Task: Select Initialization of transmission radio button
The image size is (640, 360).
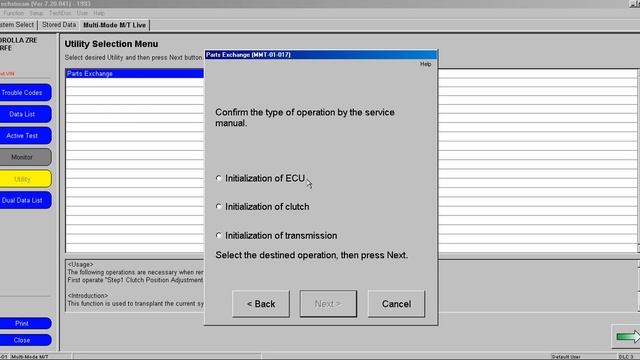Action: pyautogui.click(x=219, y=236)
